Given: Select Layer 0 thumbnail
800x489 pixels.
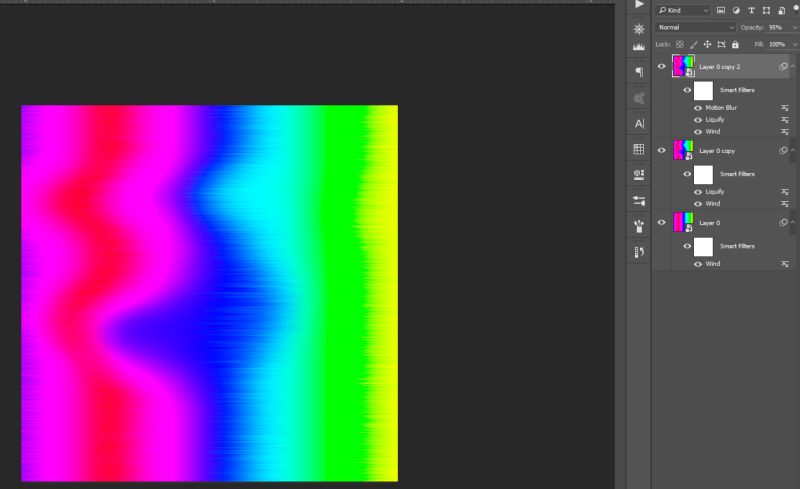Looking at the screenshot, I should [683, 223].
